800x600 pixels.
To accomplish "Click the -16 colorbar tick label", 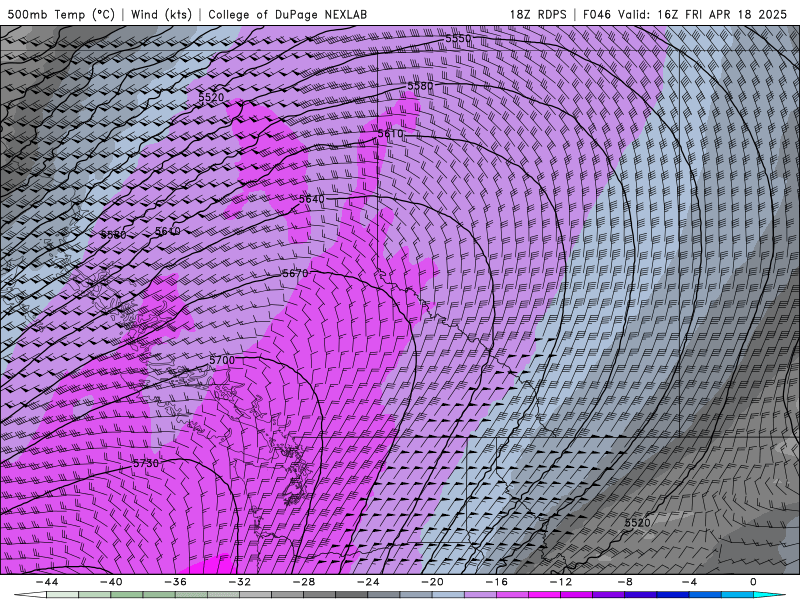I will pyautogui.click(x=496, y=582).
